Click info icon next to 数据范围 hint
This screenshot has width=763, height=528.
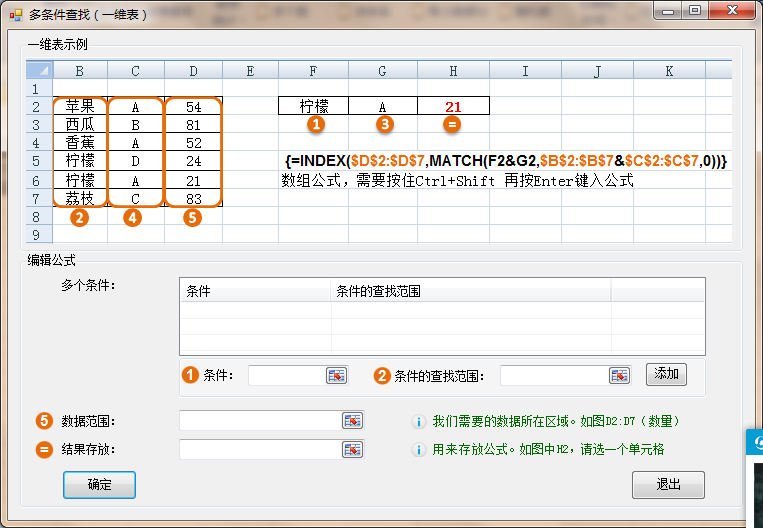[x=419, y=422]
